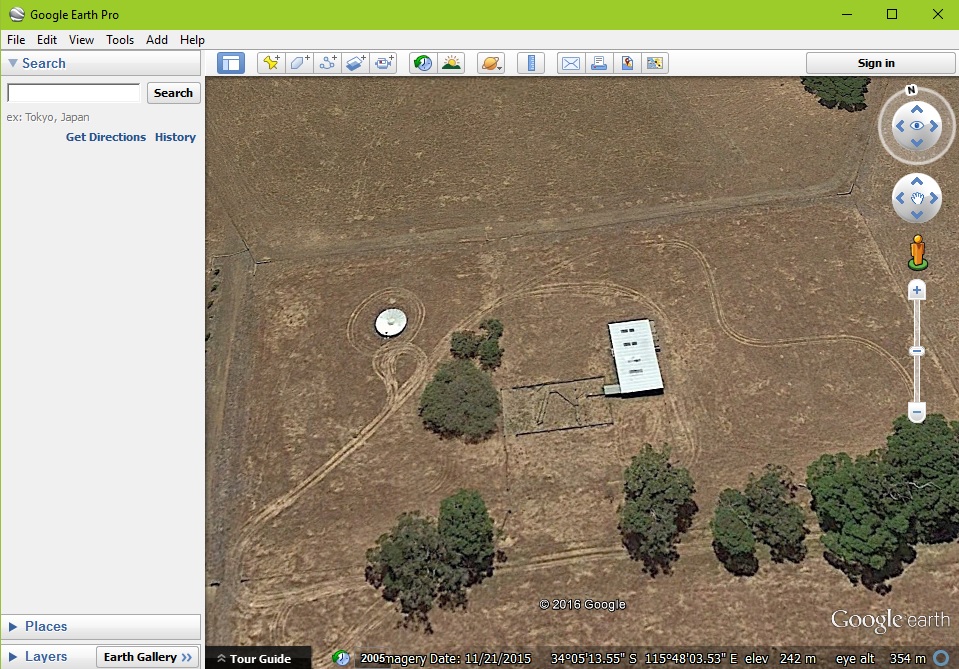Open the Add menu
This screenshot has height=669, width=959.
pos(157,40)
